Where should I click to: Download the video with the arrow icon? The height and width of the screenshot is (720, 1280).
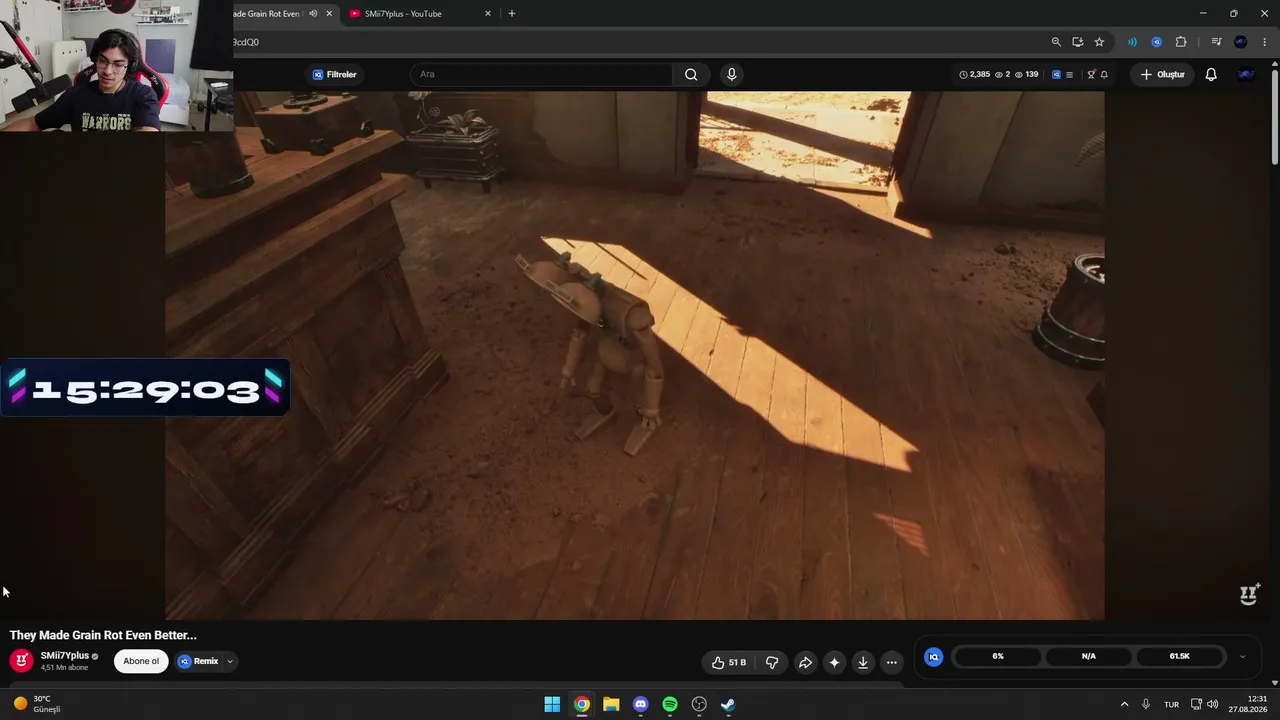pos(863,662)
